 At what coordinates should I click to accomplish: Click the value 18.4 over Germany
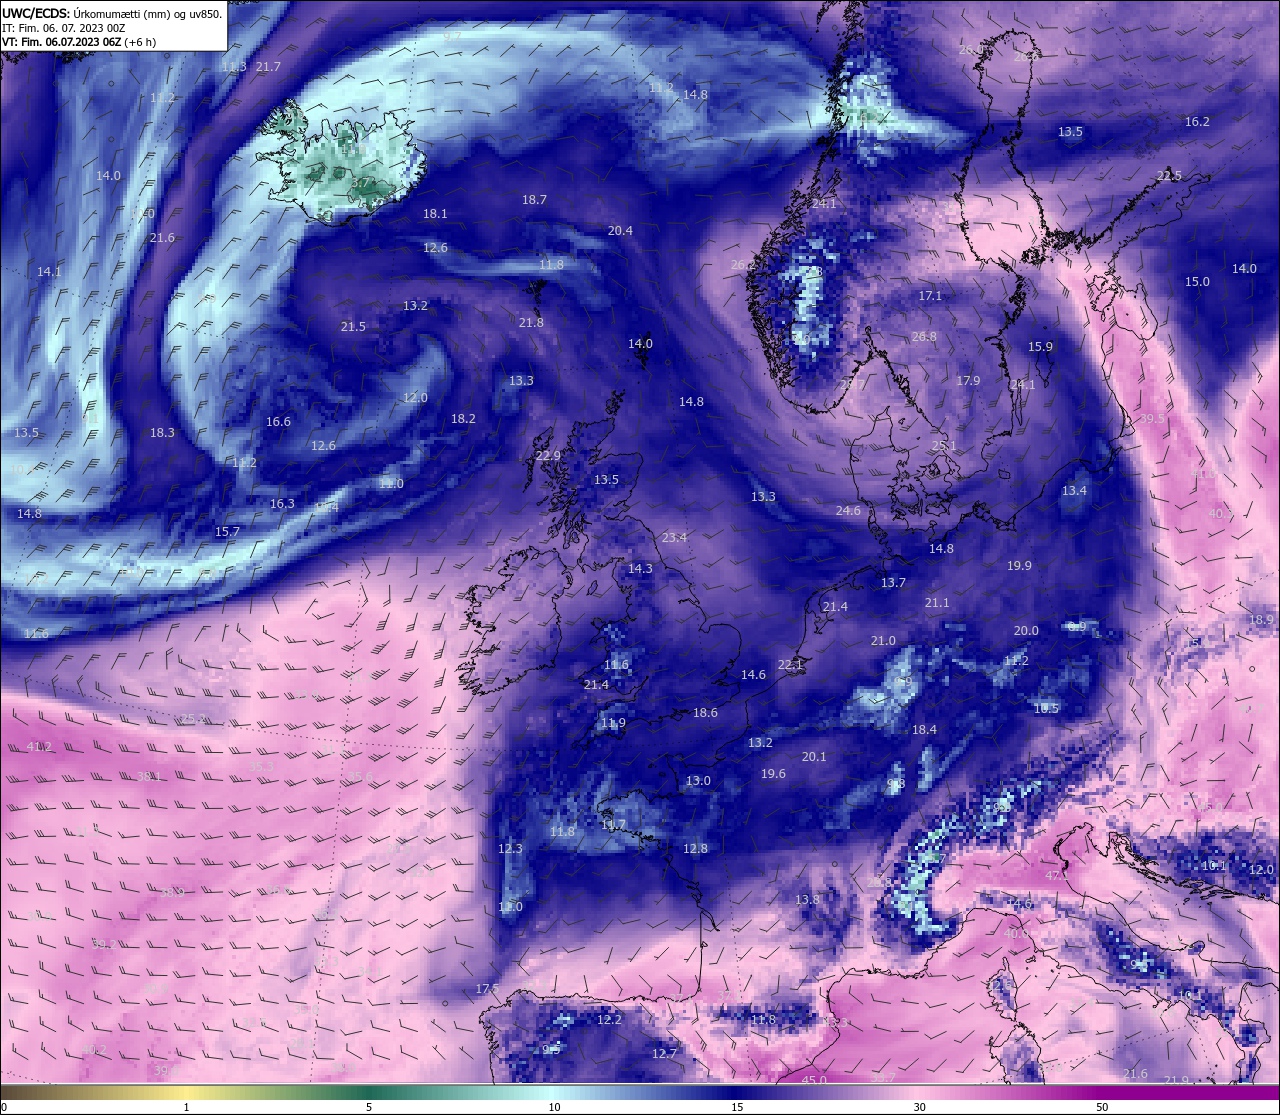pos(924,730)
